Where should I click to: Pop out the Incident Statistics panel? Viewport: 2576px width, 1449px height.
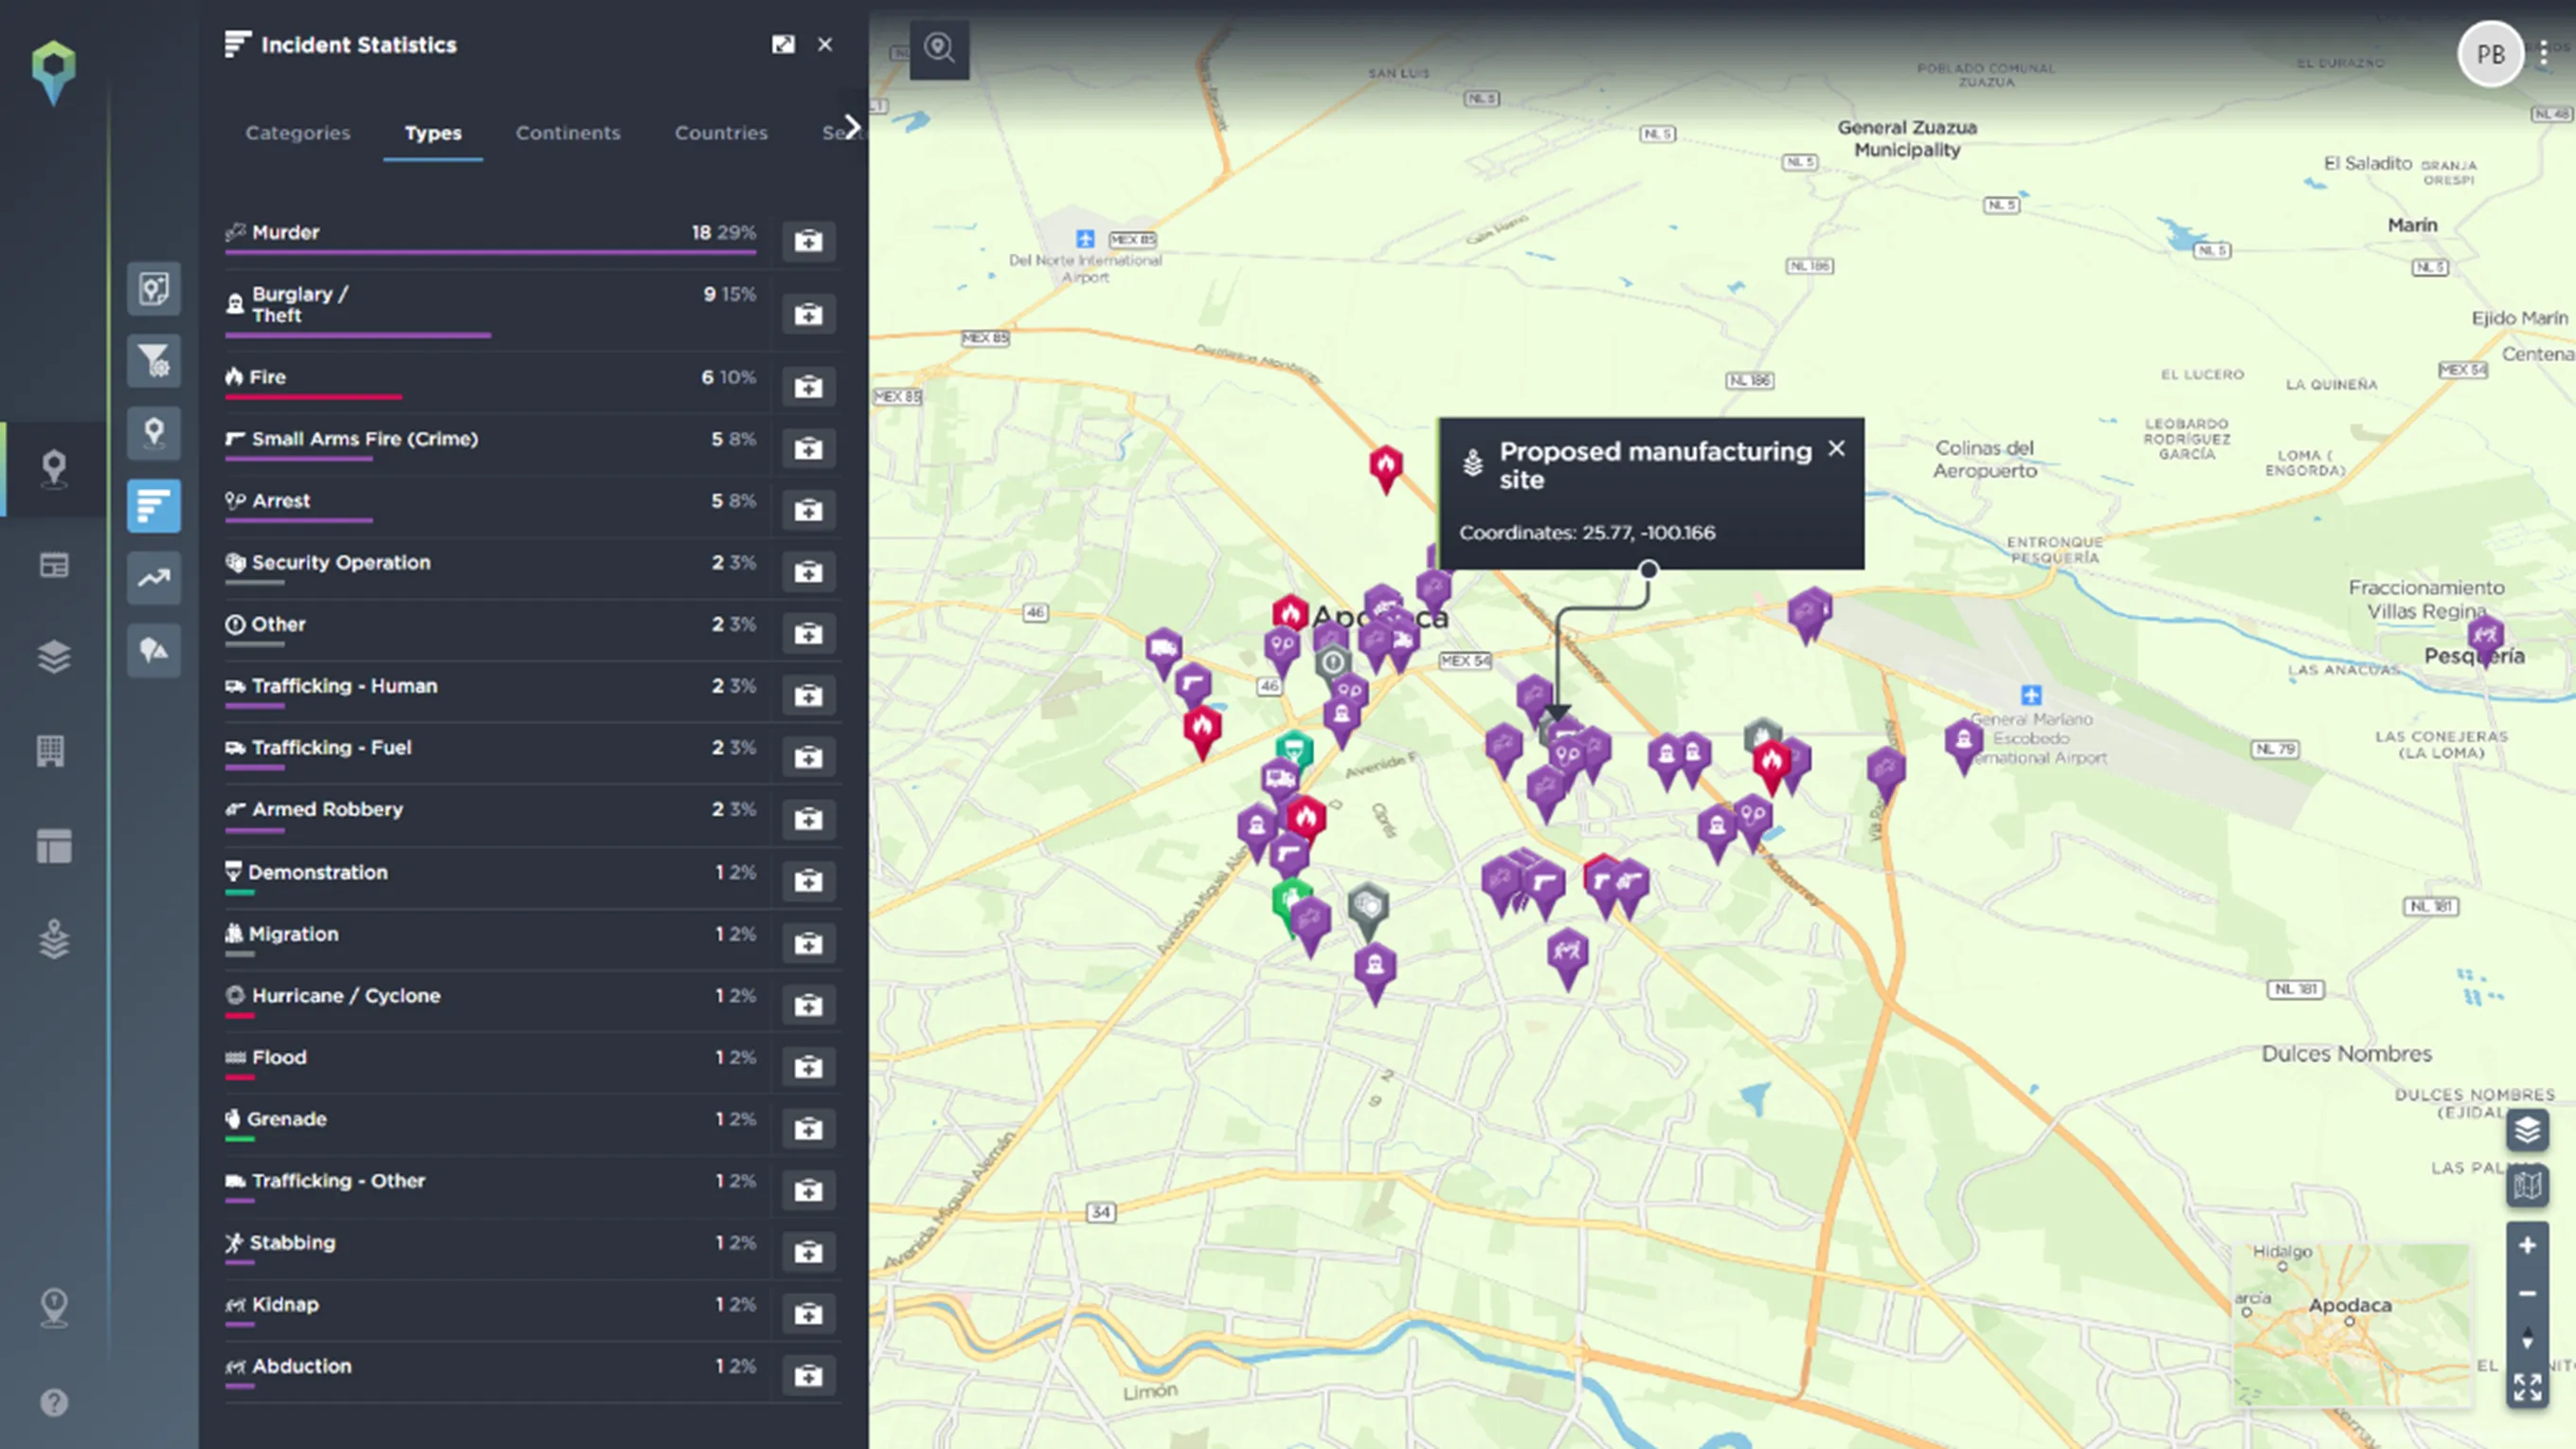[x=783, y=45]
